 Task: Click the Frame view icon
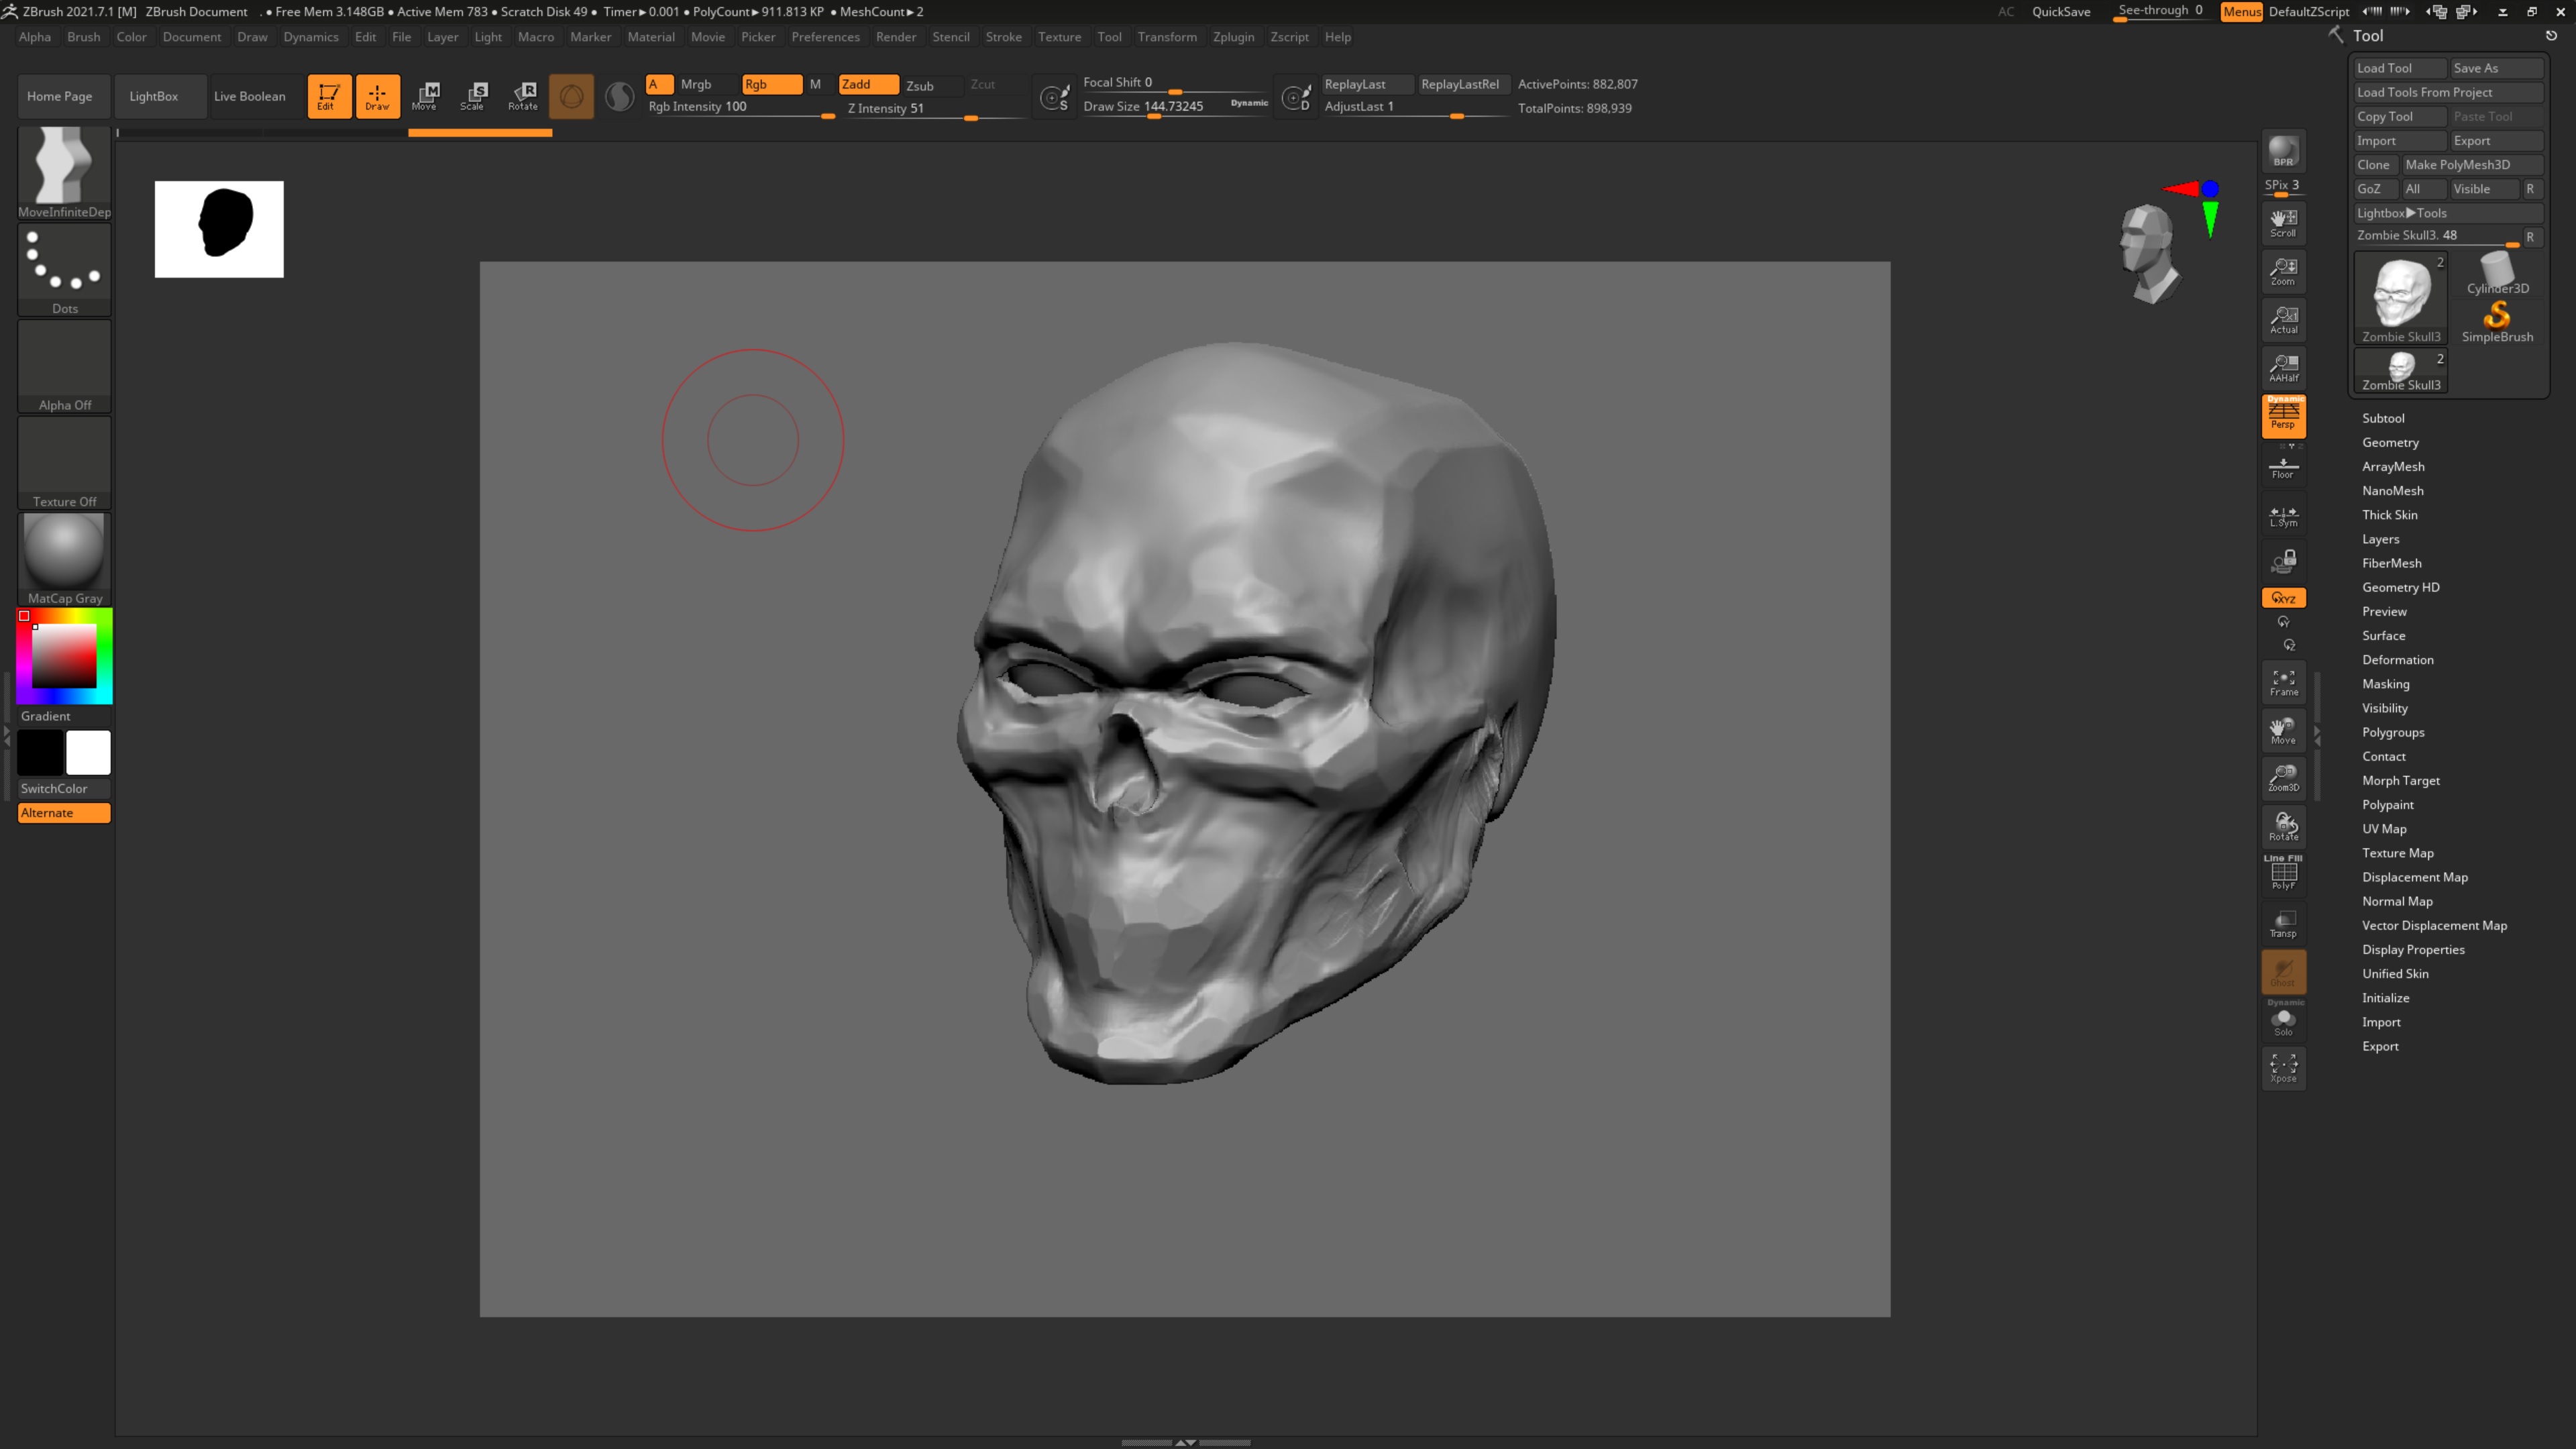(x=2283, y=683)
